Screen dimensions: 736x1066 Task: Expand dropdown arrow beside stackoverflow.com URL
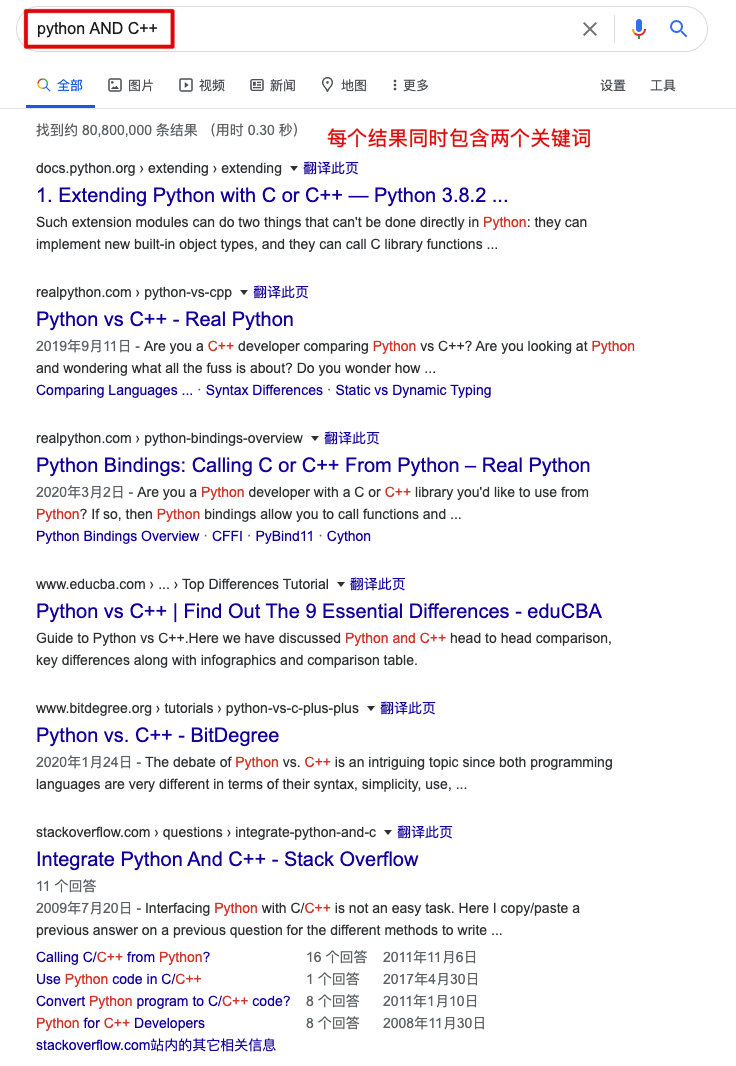388,833
